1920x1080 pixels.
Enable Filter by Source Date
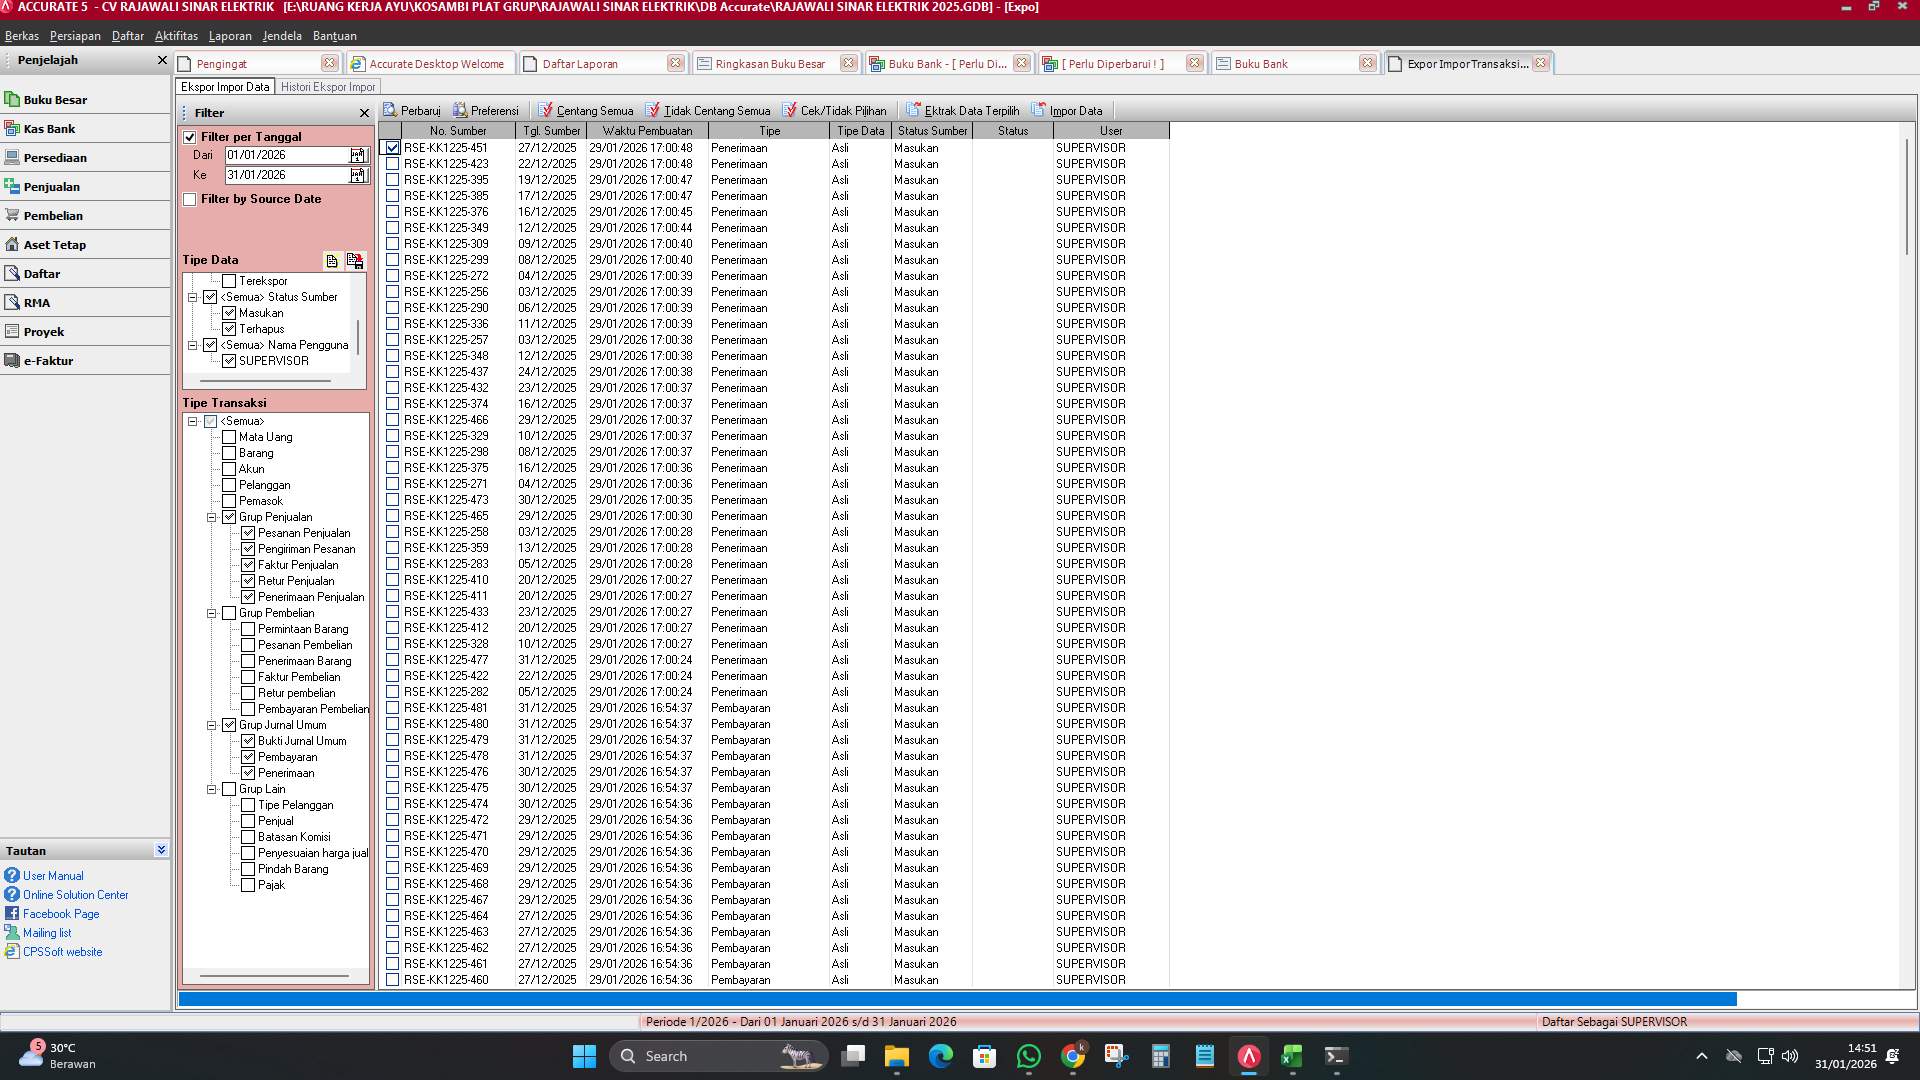pos(190,199)
